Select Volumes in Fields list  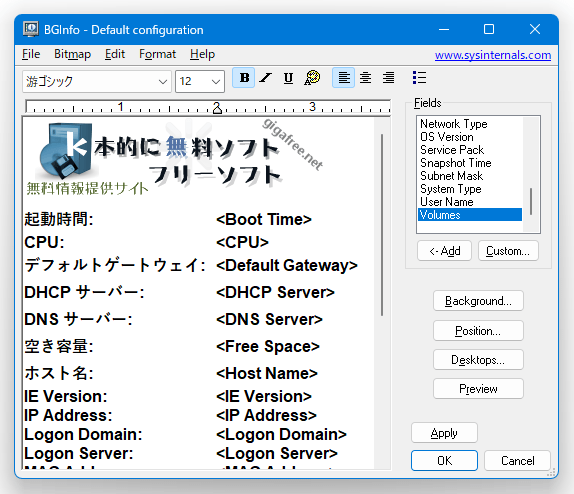[470, 215]
